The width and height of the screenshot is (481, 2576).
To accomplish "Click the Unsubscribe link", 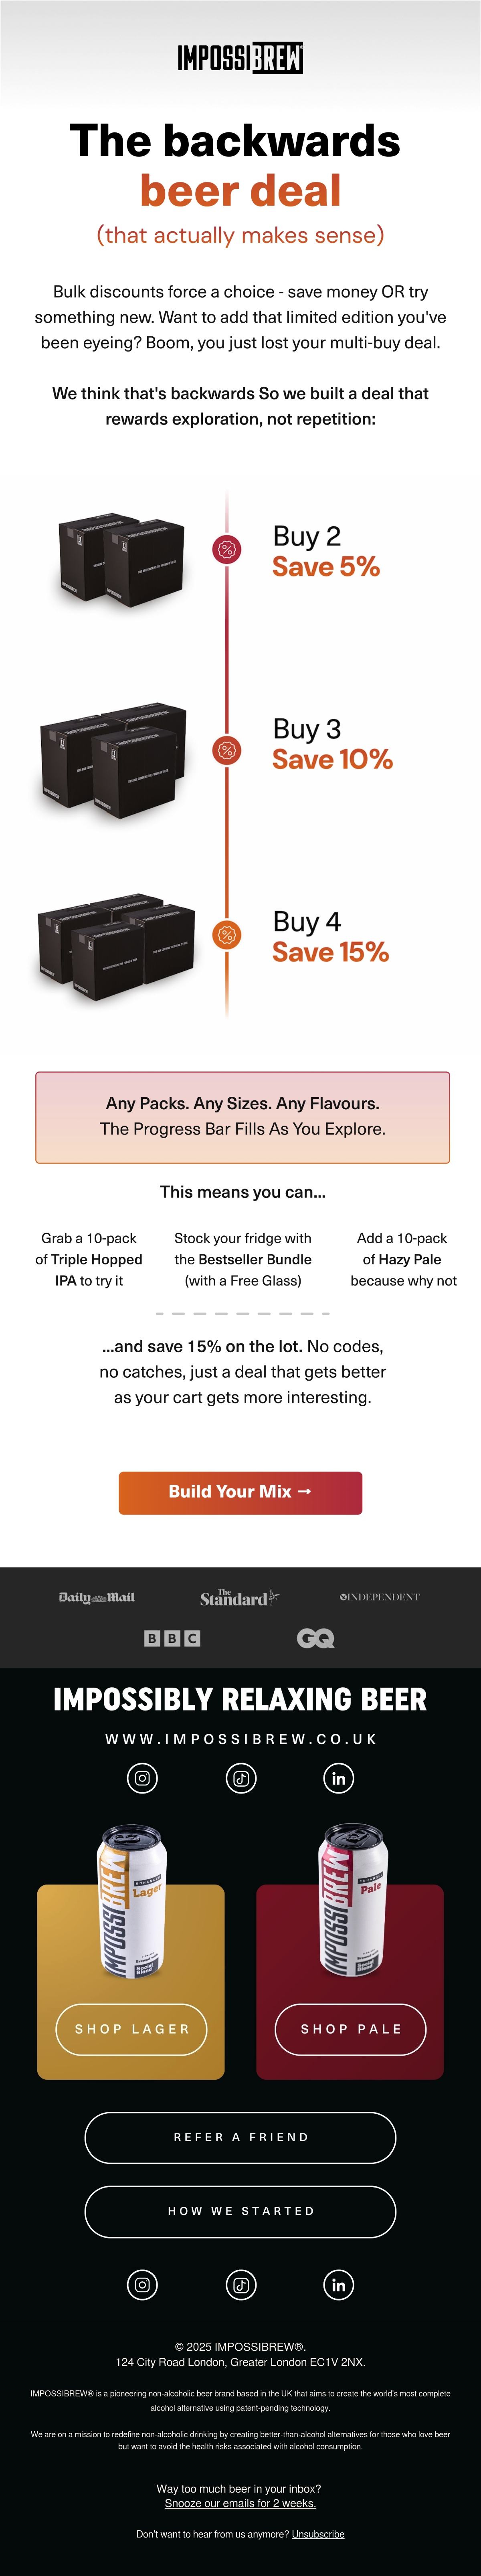I will (318, 2534).
